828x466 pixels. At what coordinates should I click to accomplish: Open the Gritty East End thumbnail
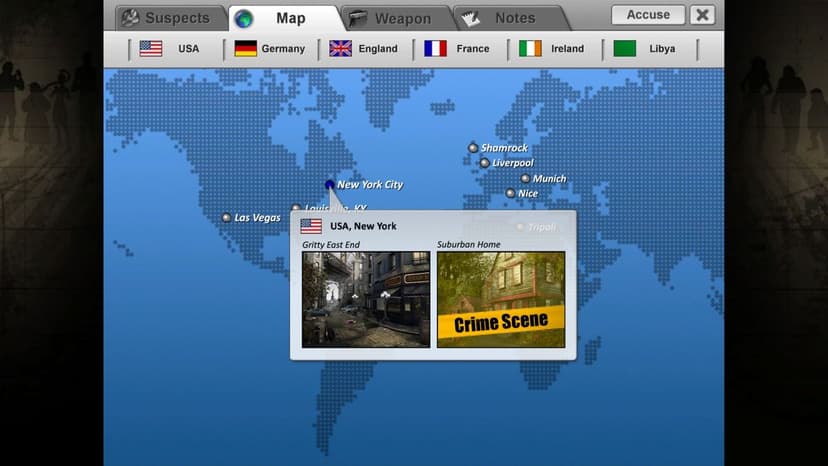[366, 300]
